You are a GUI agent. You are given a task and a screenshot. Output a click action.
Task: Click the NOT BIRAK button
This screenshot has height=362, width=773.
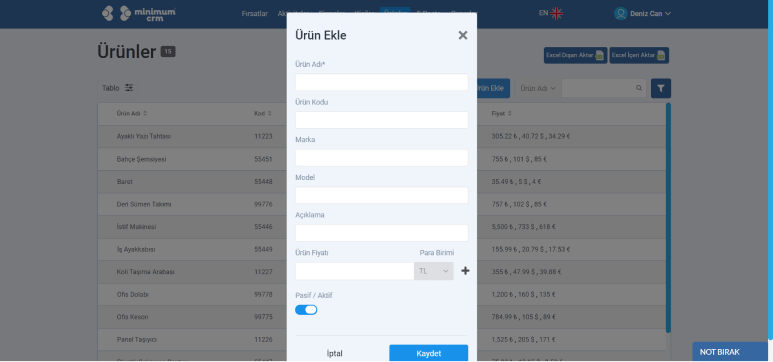tap(730, 352)
